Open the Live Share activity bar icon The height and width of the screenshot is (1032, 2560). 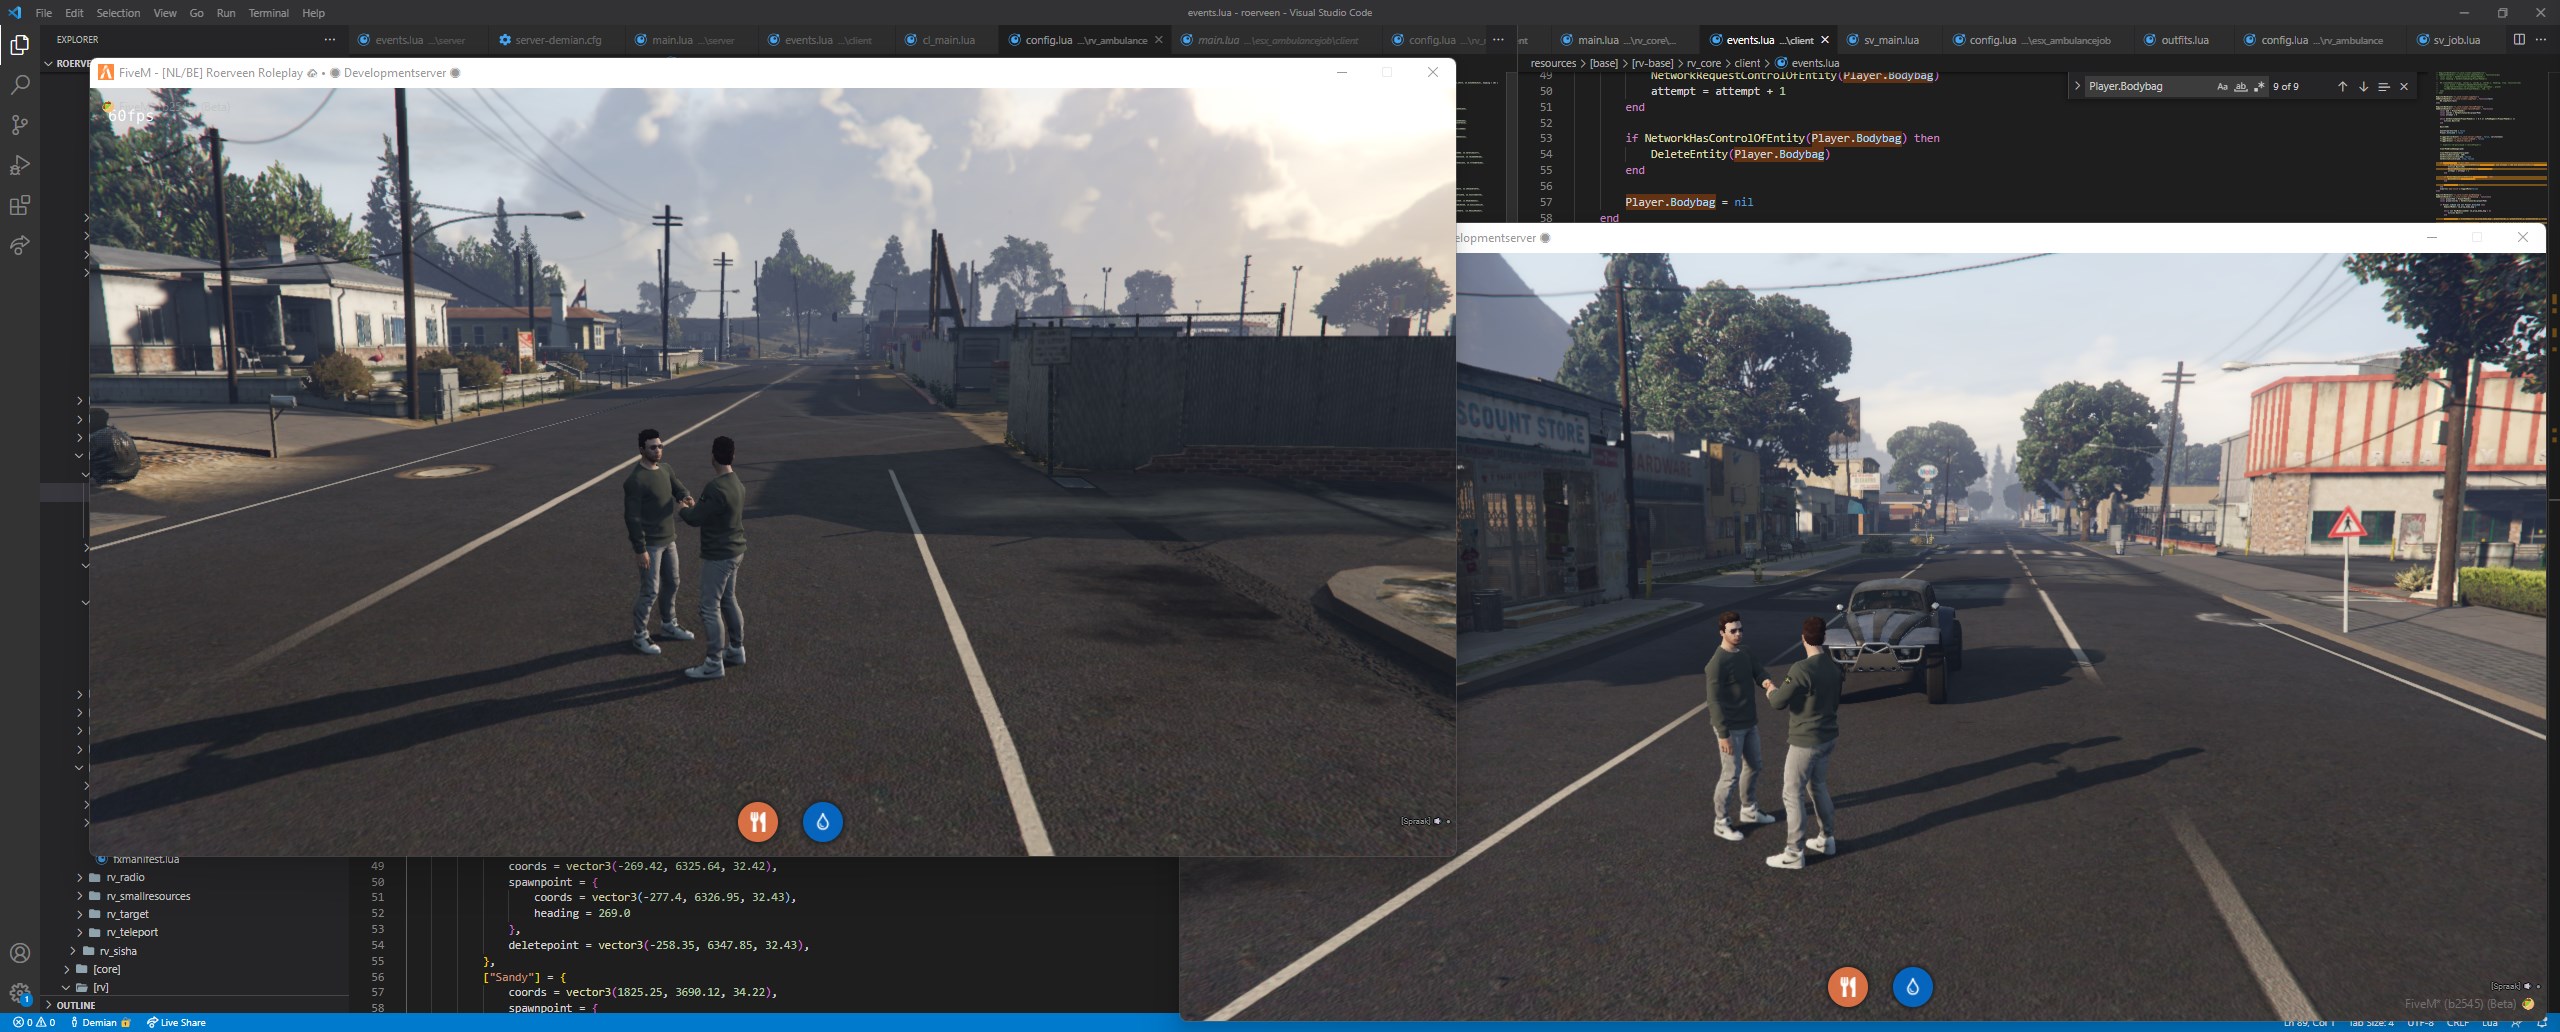pos(19,246)
